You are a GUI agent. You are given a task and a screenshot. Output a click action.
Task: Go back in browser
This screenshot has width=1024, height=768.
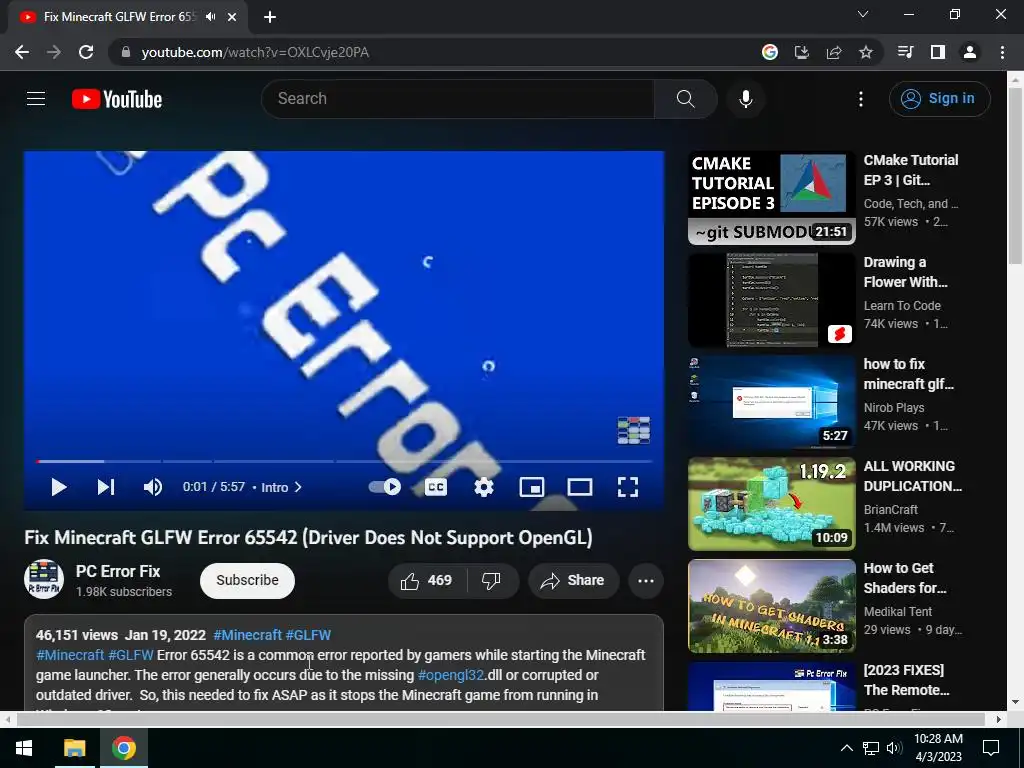tap(22, 52)
